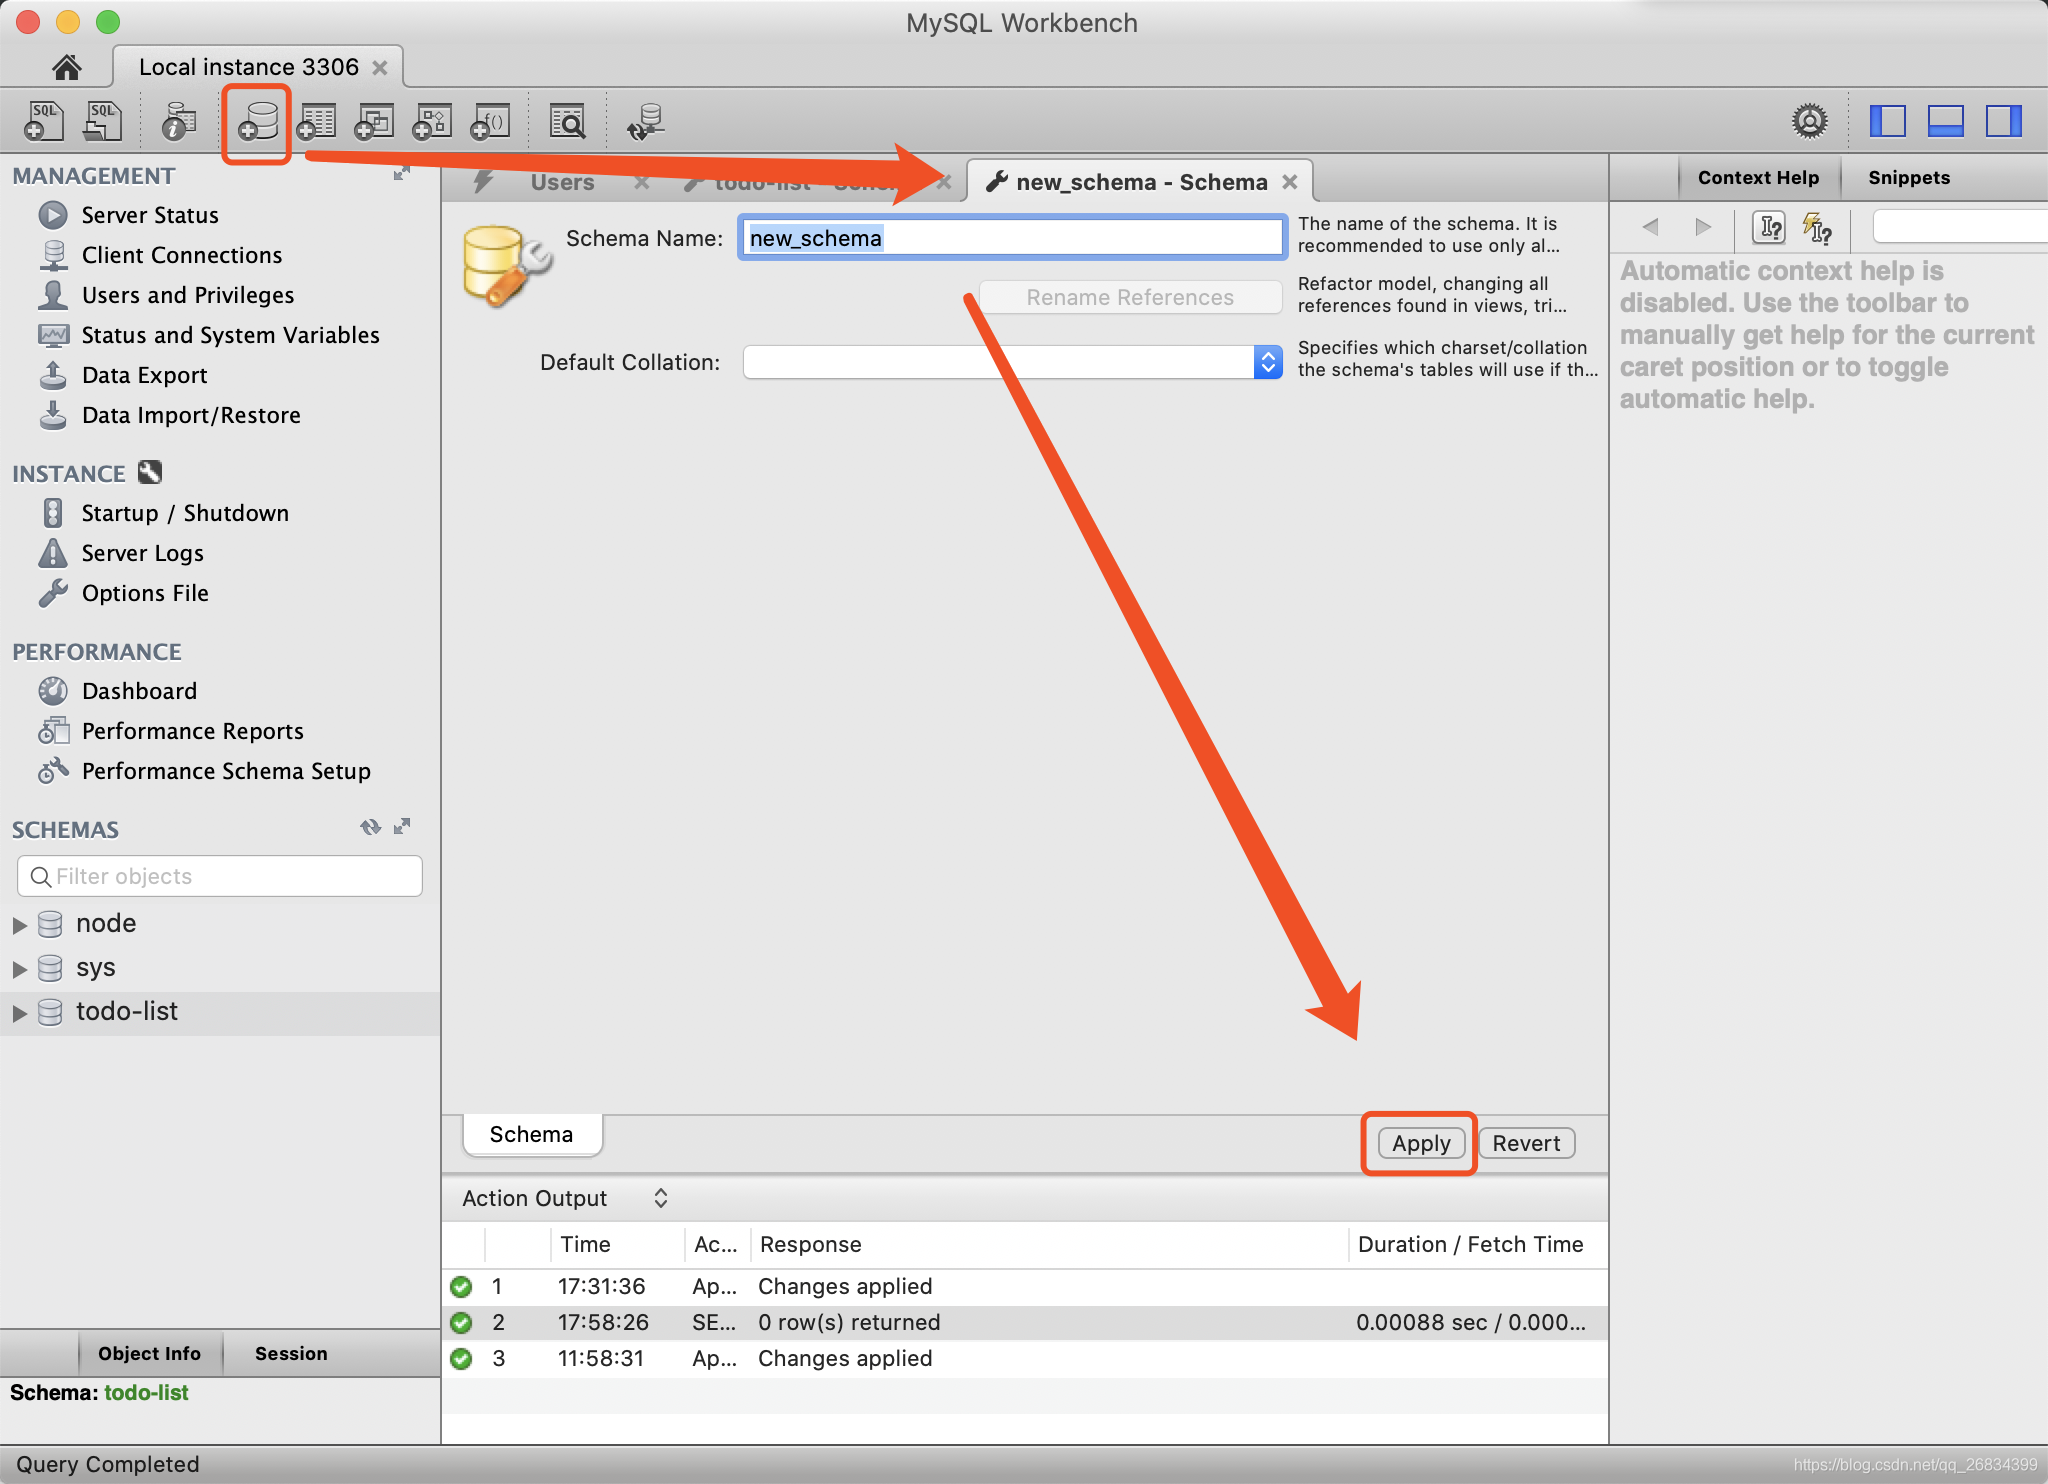Switch to the Session tab
Image resolution: width=2048 pixels, height=1484 pixels.
pos(291,1353)
